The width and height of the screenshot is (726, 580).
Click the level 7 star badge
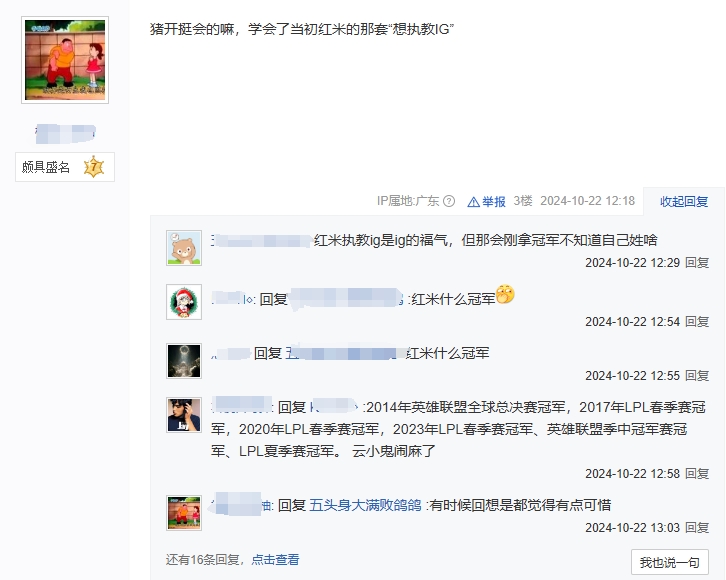tap(94, 167)
